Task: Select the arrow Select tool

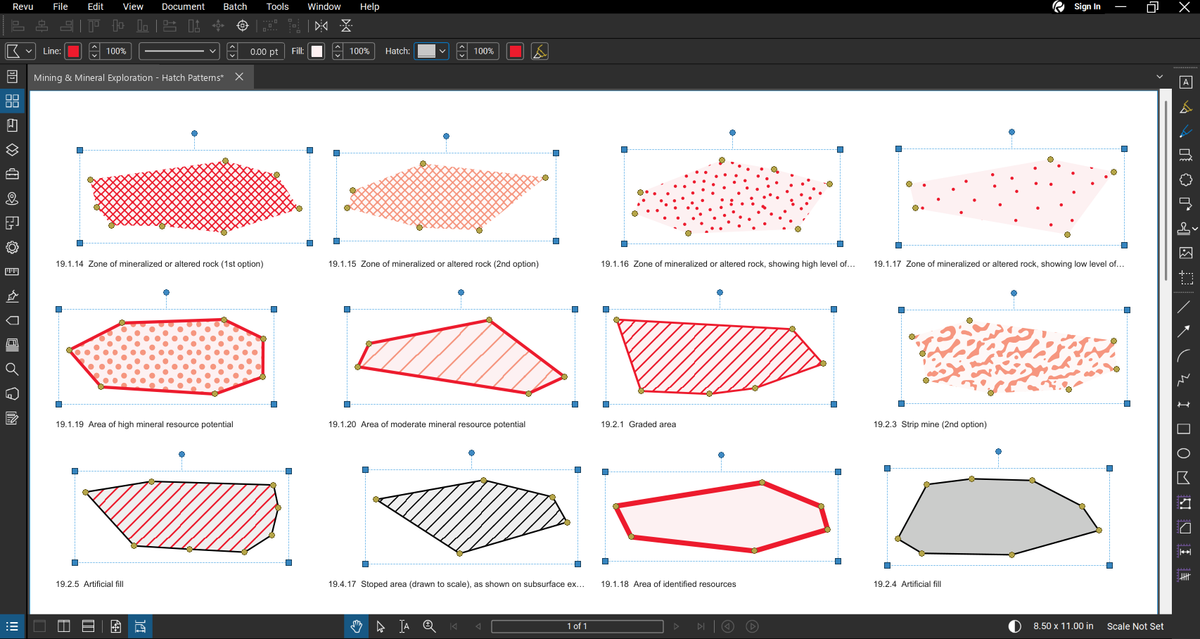Action: point(381,626)
